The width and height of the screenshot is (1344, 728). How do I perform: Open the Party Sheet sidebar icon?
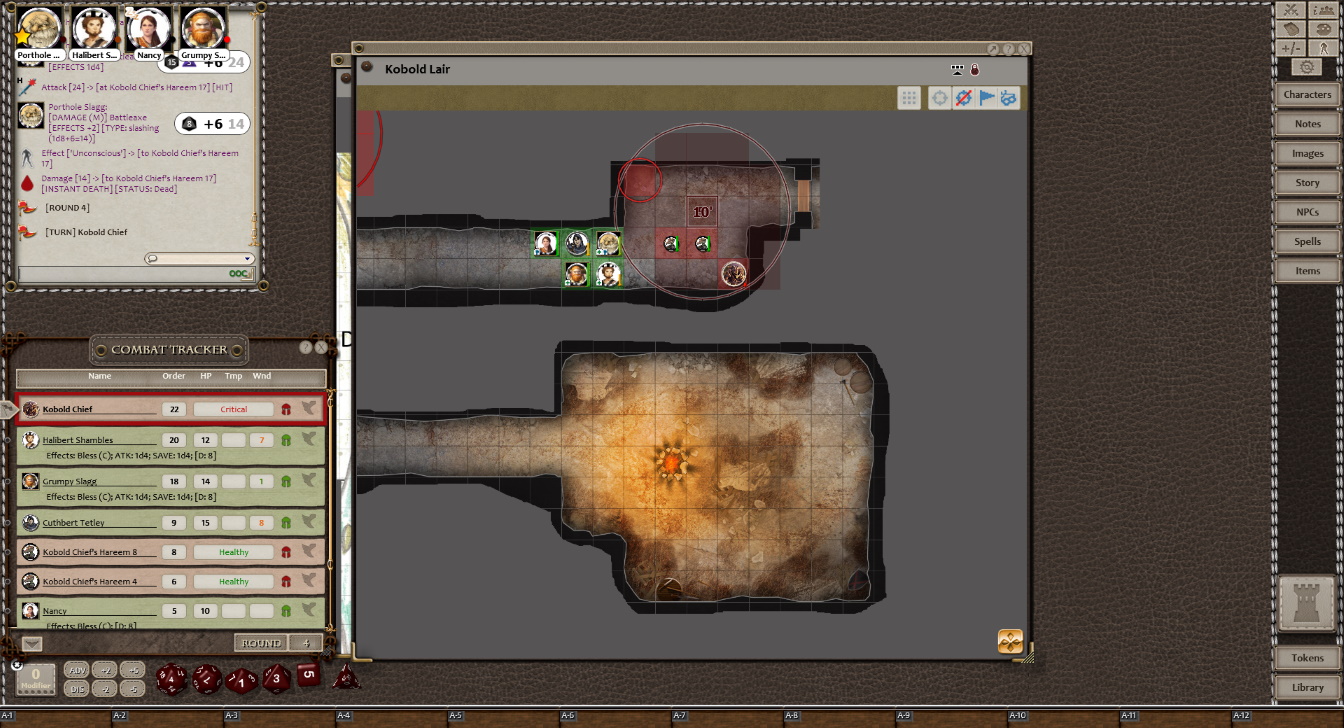coord(1324,10)
